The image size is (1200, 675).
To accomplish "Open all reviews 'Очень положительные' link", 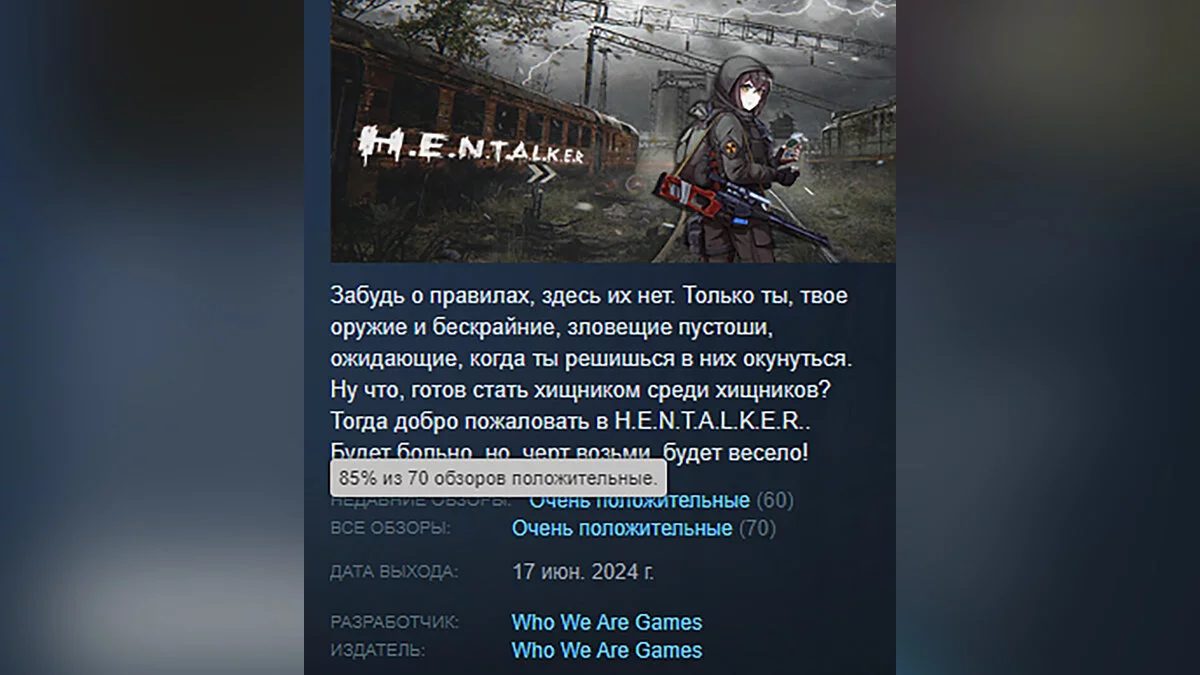I will [622, 528].
